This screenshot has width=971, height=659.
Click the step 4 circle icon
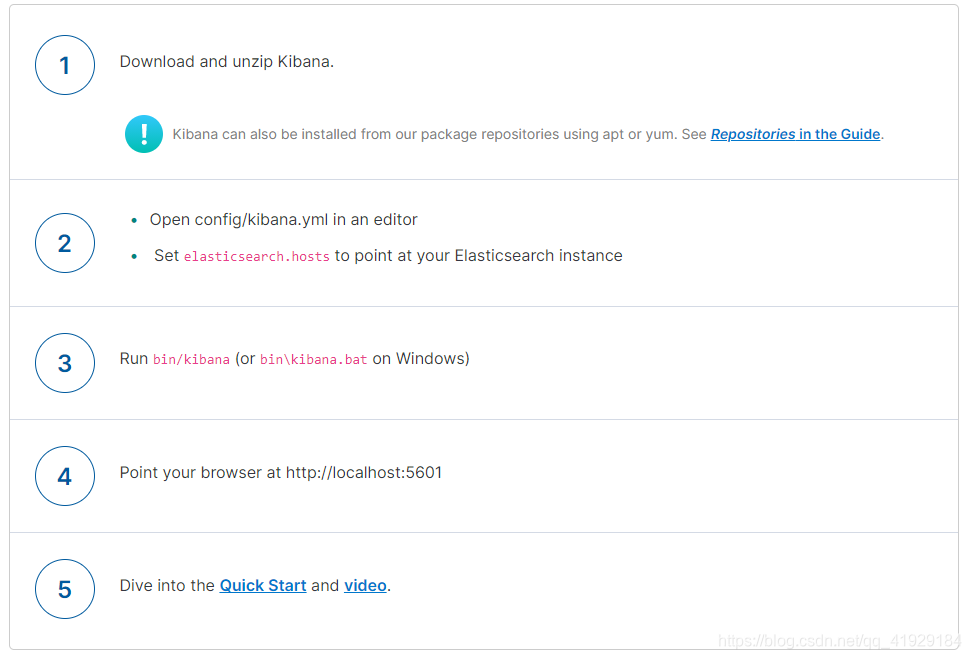point(65,476)
